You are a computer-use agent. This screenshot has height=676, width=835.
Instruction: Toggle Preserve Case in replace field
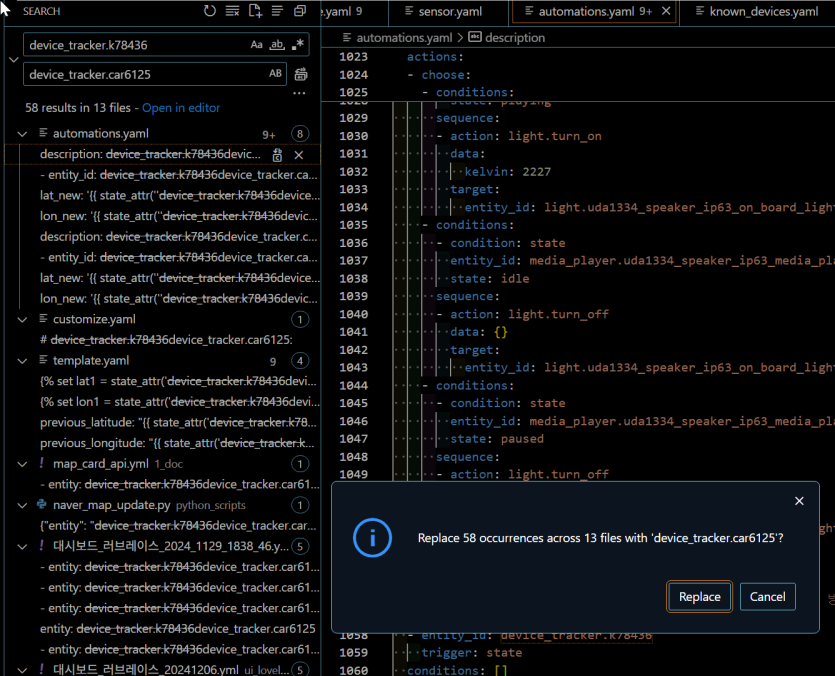[275, 74]
